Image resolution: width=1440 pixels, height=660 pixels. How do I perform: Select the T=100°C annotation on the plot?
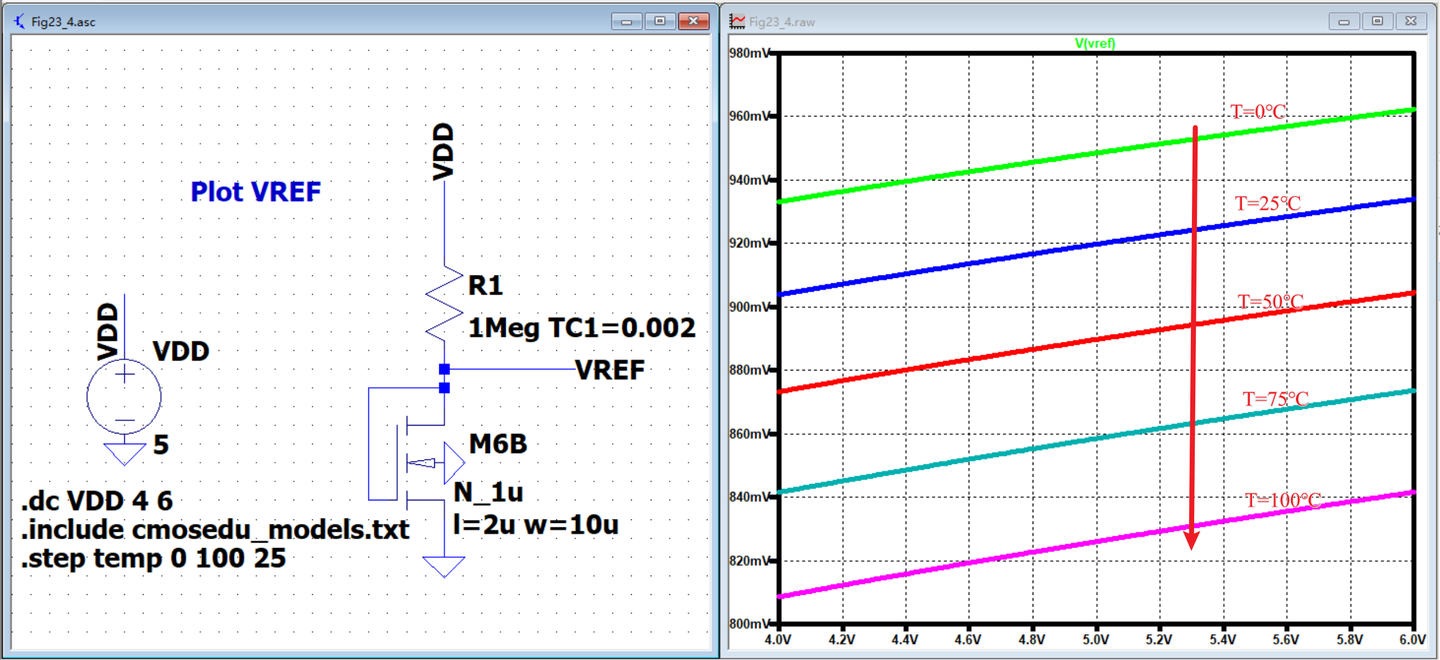[x=1284, y=497]
